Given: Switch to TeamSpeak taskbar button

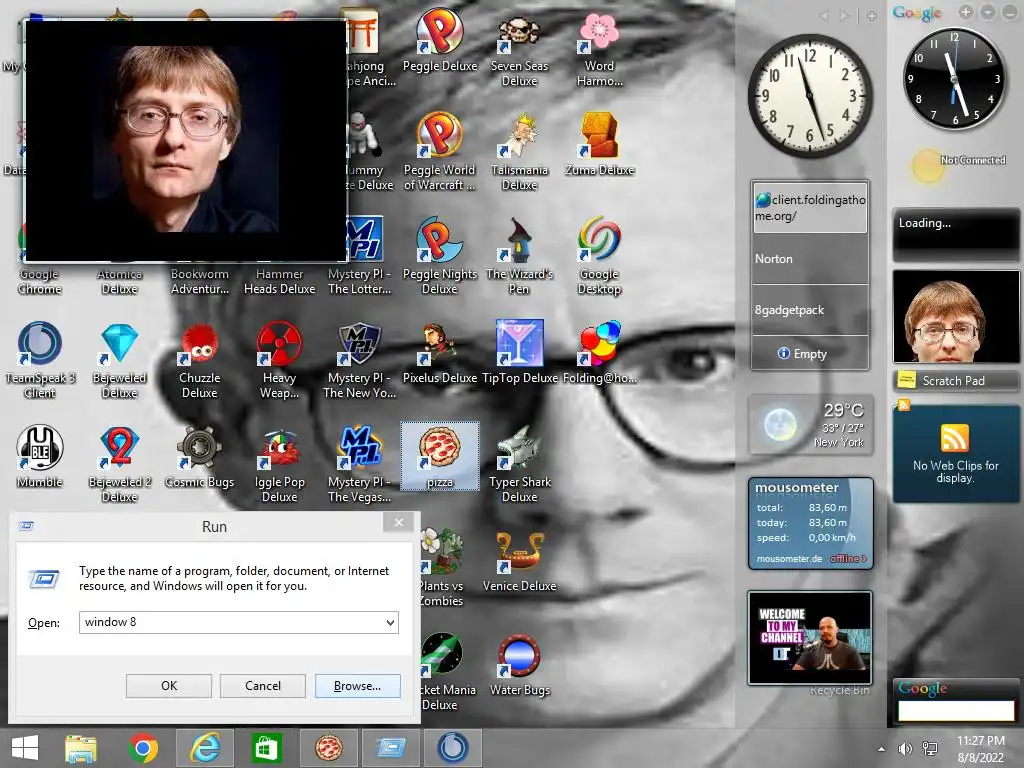Looking at the screenshot, I should pyautogui.click(x=453, y=748).
